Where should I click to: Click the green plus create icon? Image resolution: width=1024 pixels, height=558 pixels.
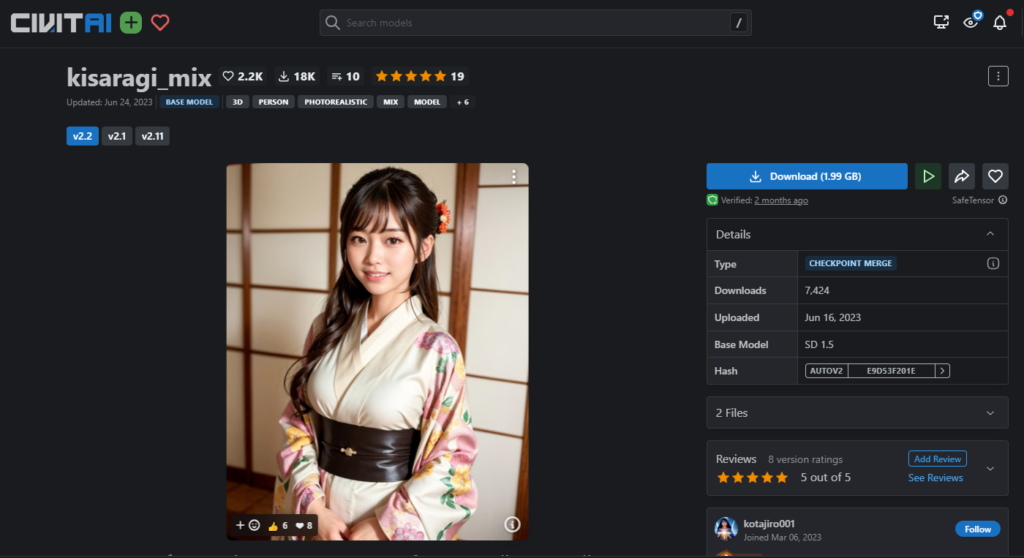click(x=130, y=22)
